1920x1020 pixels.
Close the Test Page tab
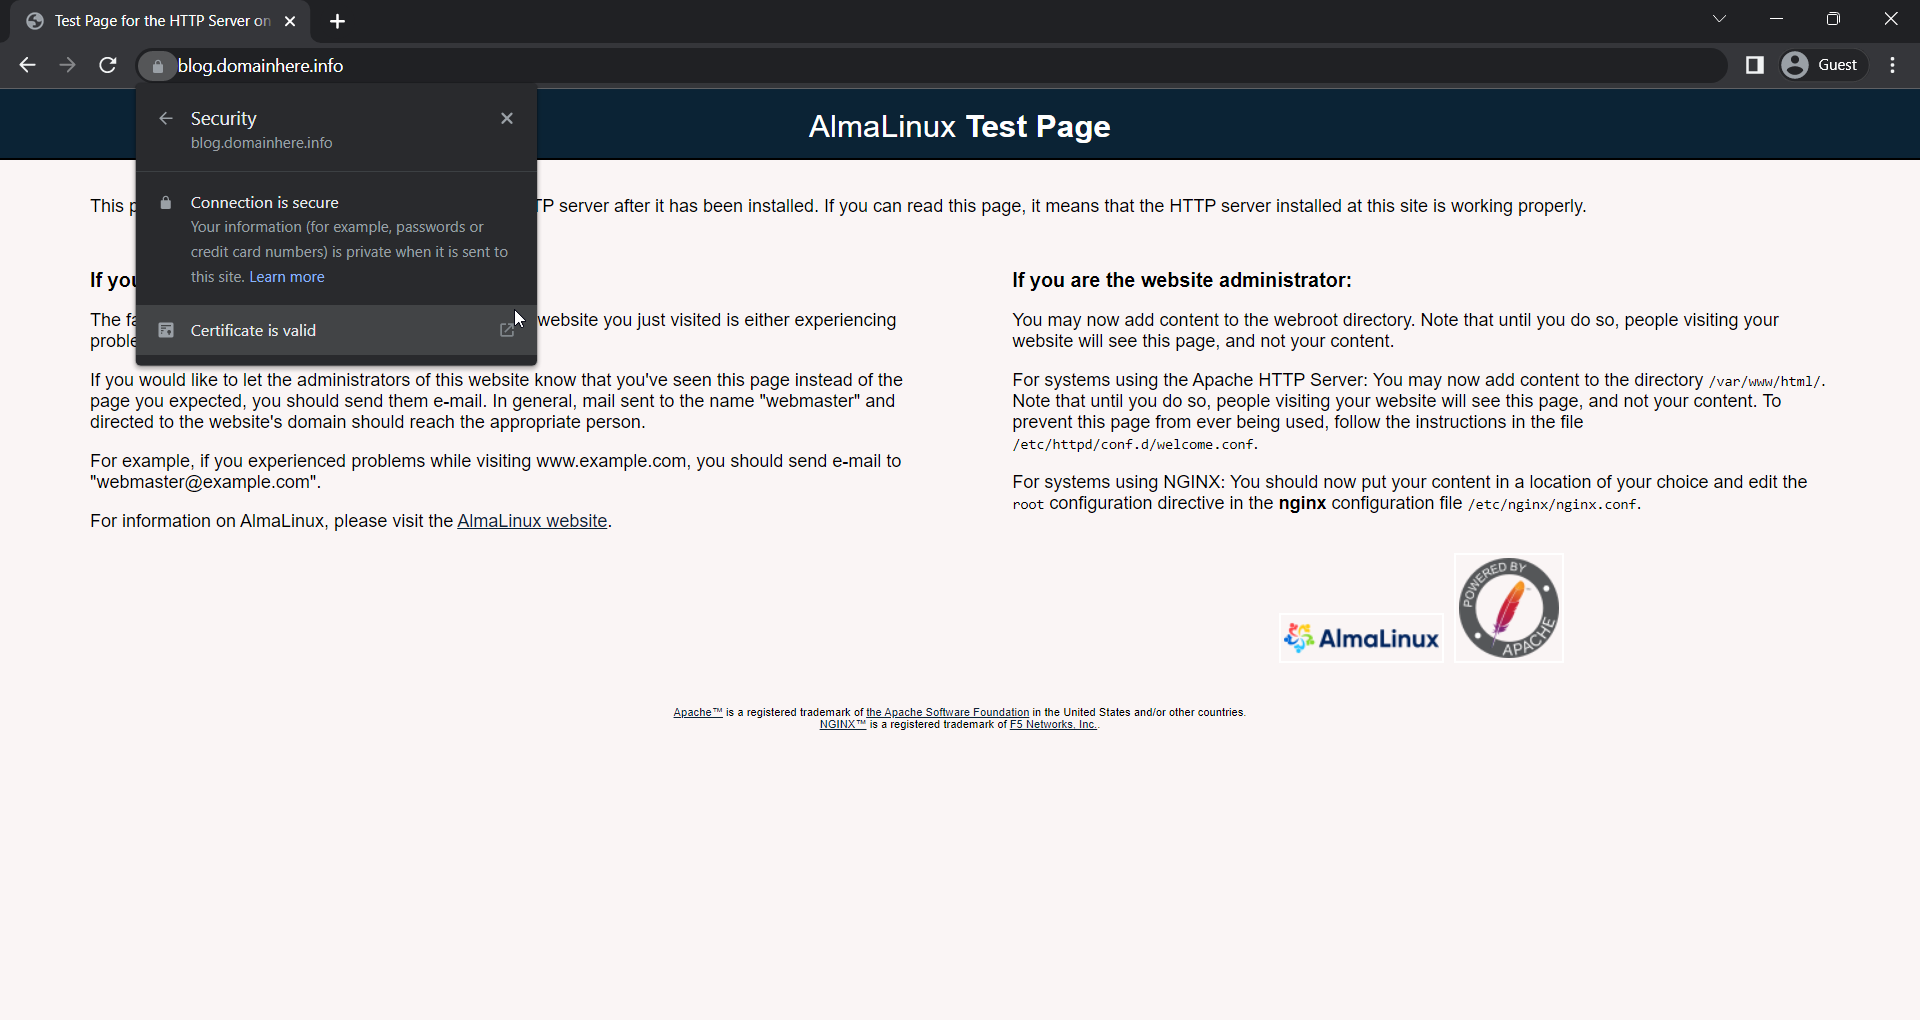pyautogui.click(x=290, y=21)
